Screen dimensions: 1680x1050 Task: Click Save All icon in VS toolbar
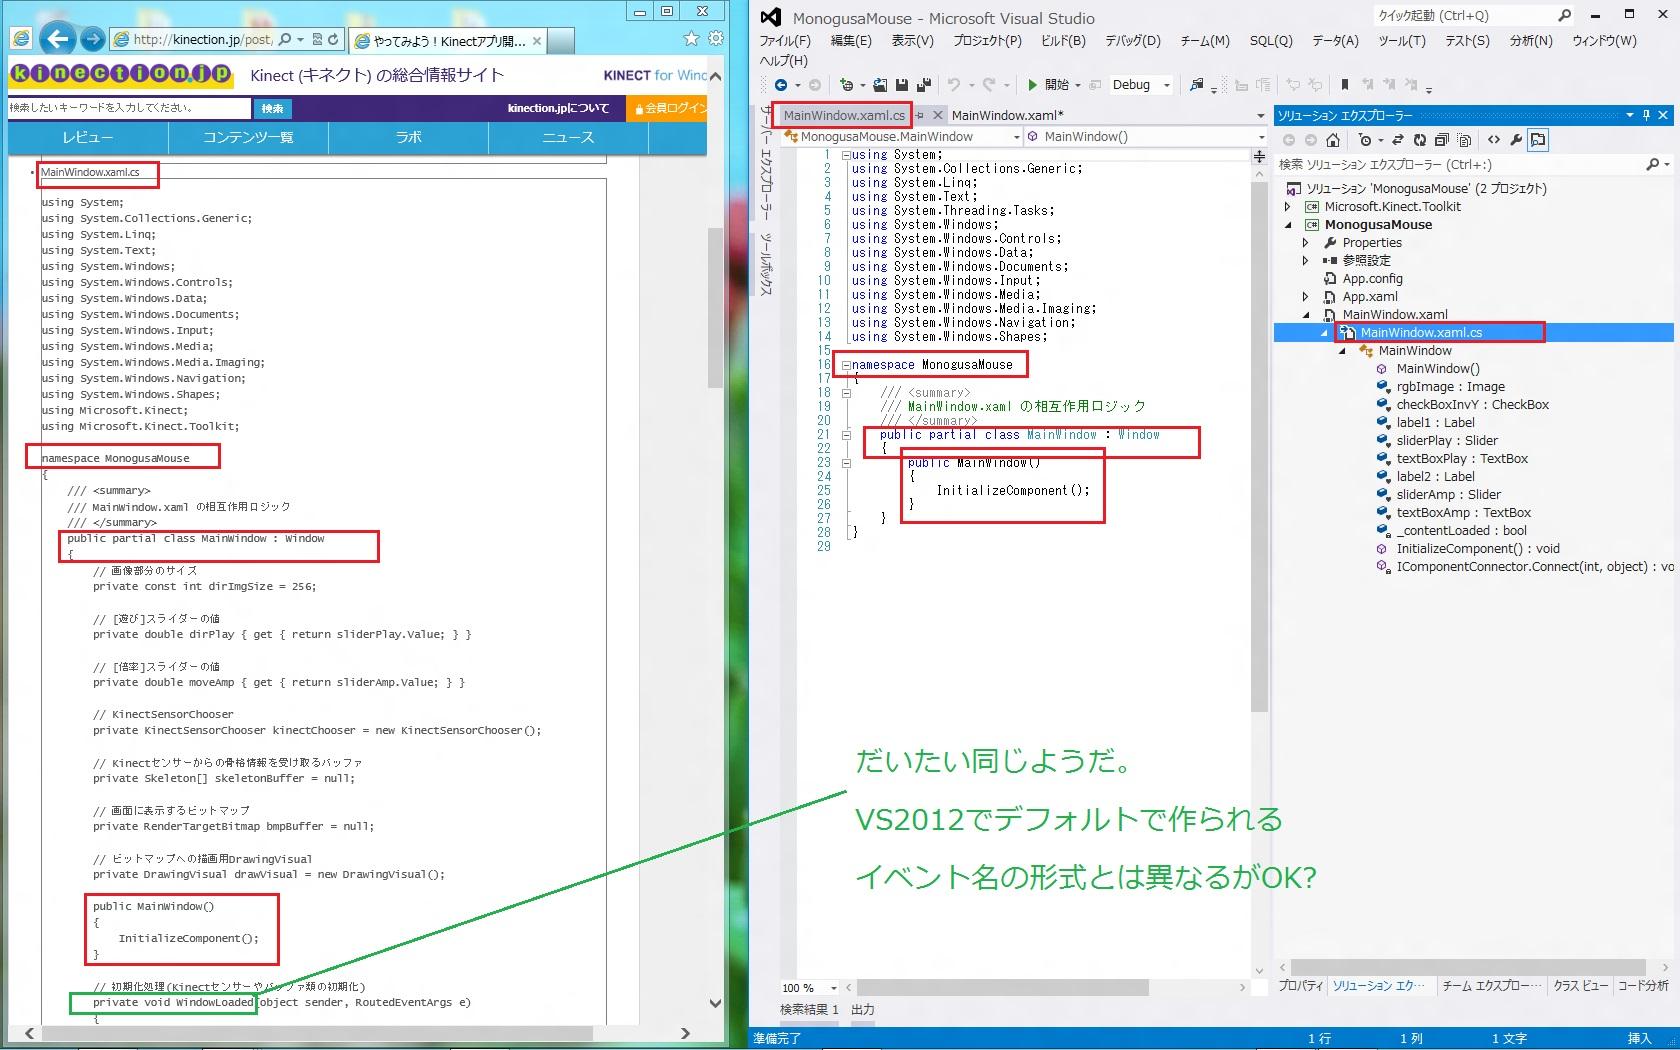coord(923,85)
